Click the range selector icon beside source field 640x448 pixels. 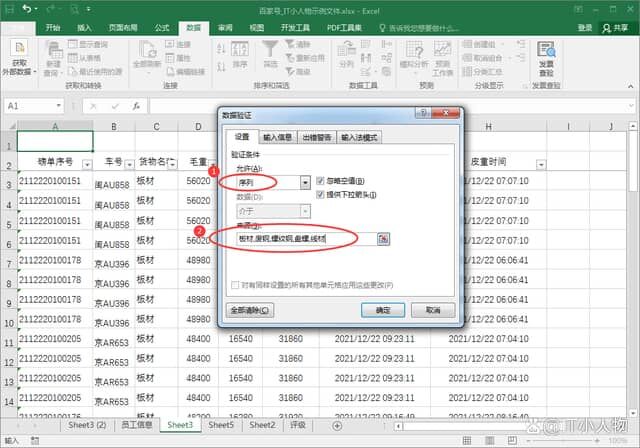383,240
